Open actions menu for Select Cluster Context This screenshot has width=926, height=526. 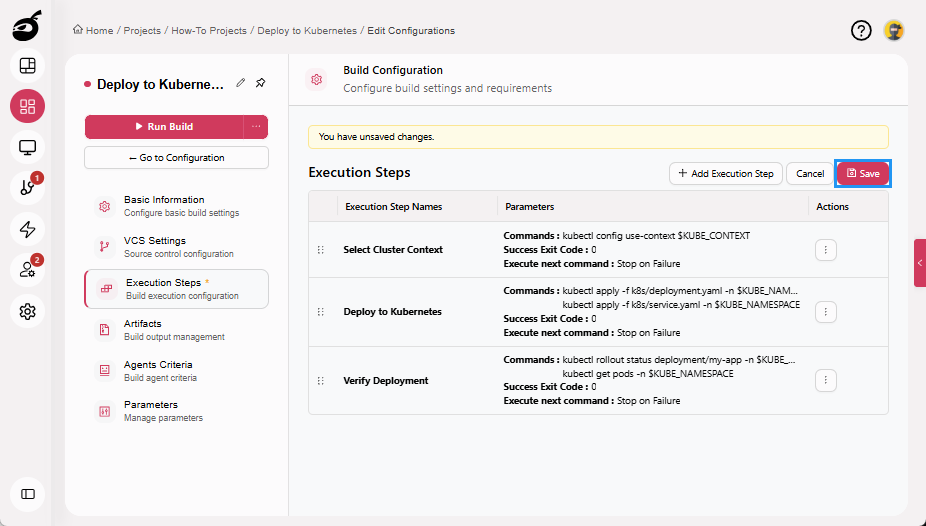826,250
